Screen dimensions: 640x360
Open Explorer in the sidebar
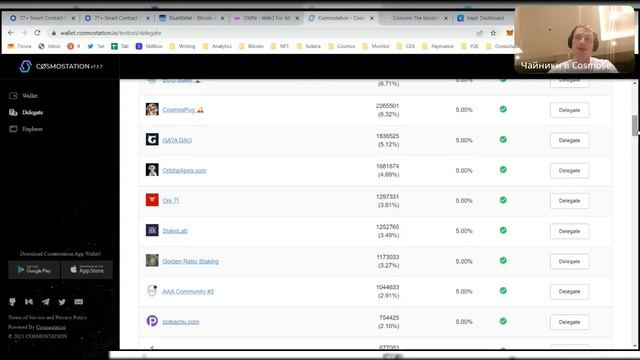click(x=26, y=129)
